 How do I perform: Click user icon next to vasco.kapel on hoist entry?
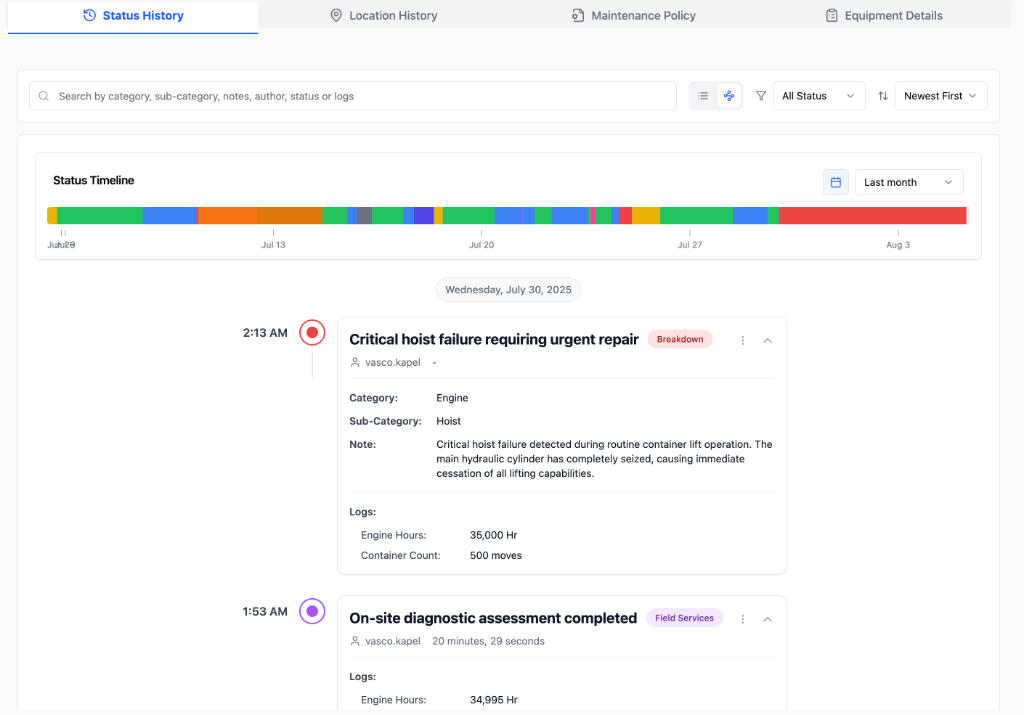click(355, 362)
